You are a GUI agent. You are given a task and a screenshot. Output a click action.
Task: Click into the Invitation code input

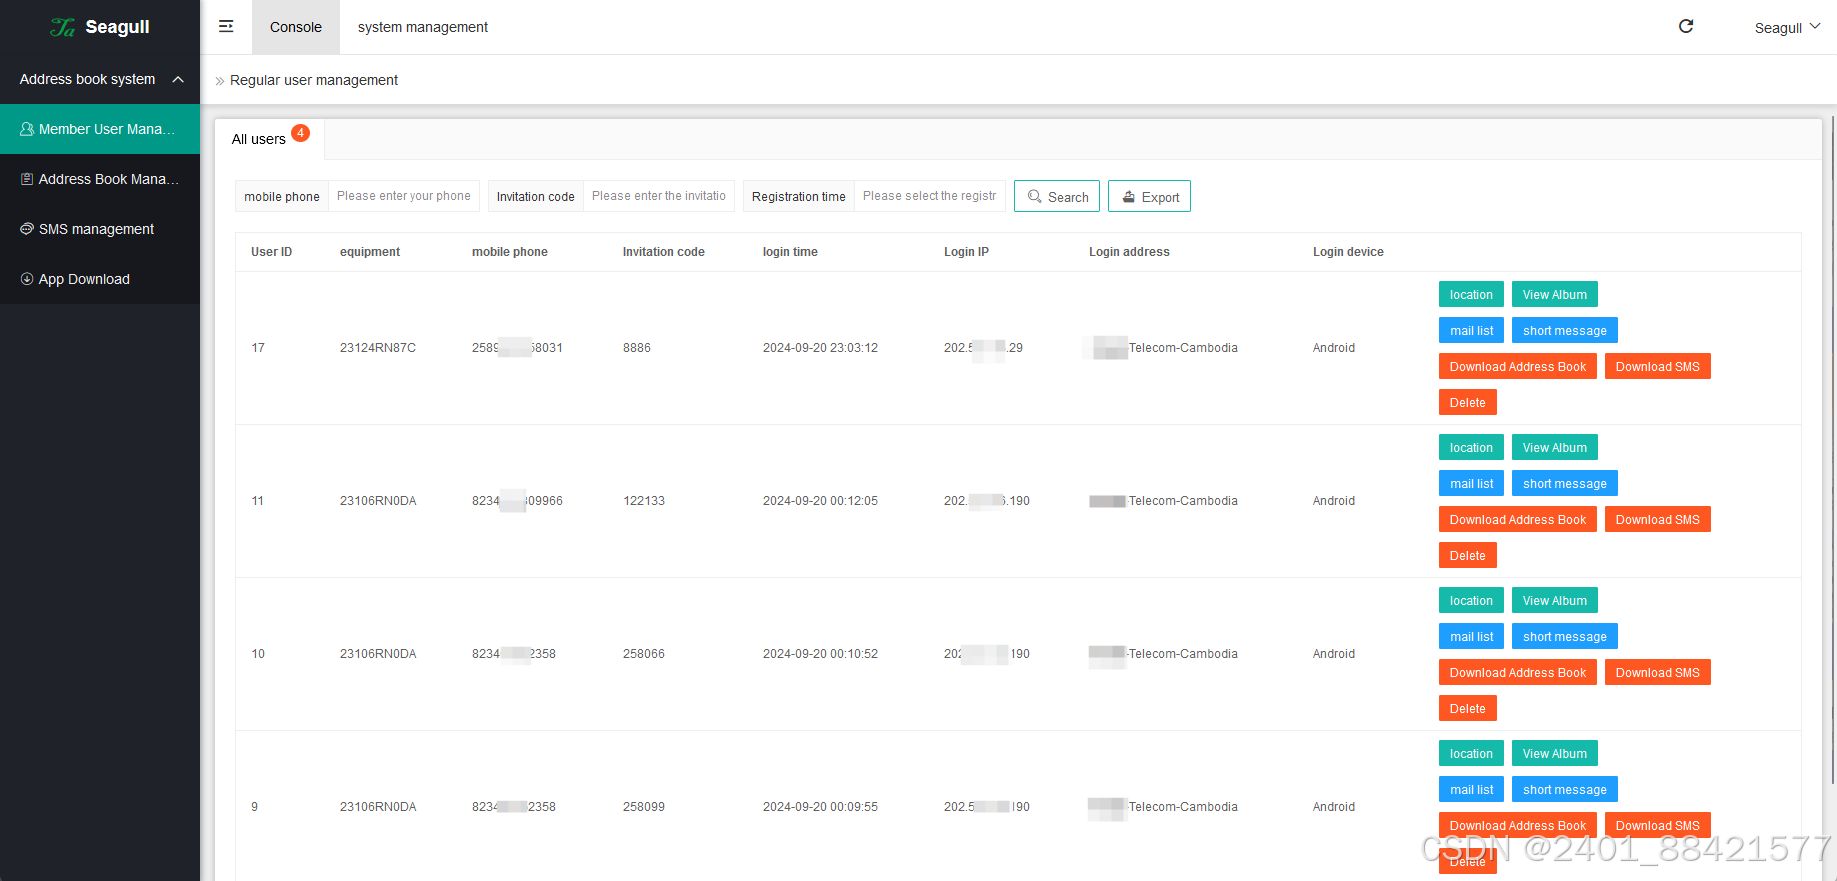tap(658, 196)
